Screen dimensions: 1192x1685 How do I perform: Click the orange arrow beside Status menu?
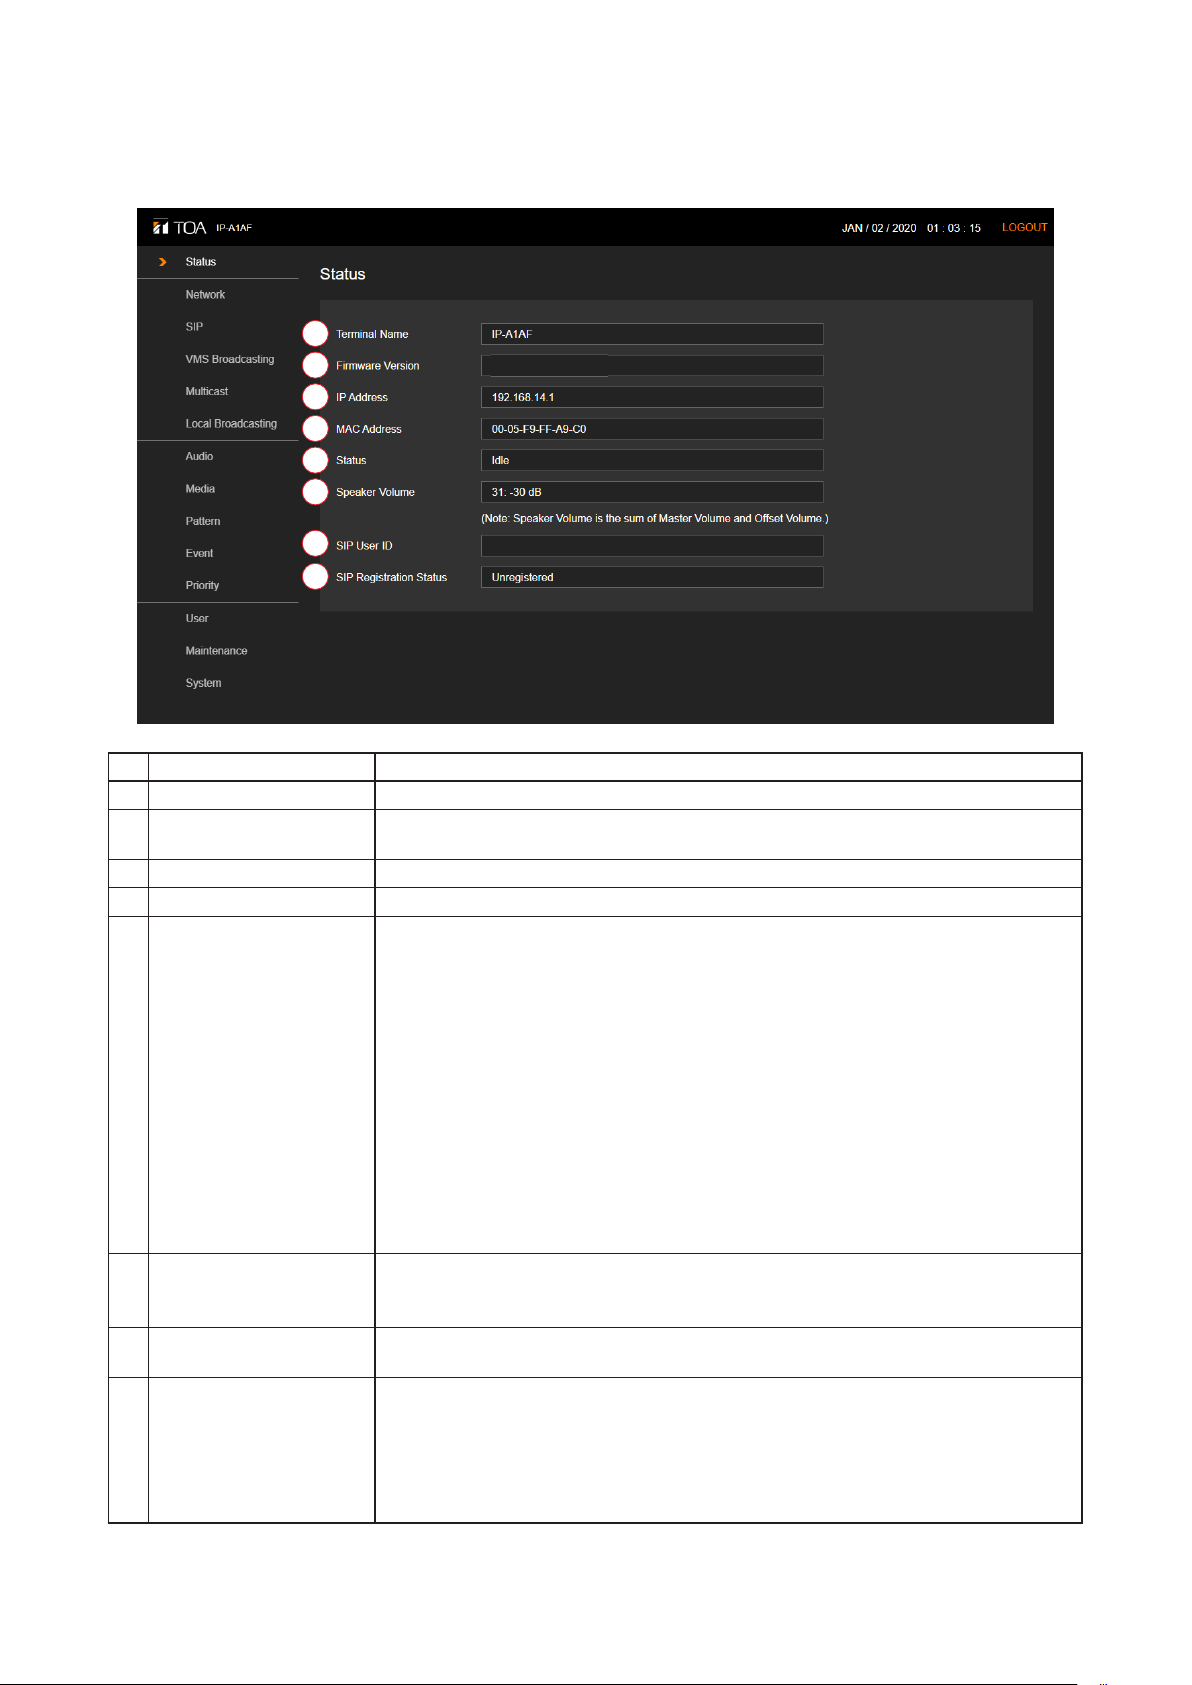(162, 262)
